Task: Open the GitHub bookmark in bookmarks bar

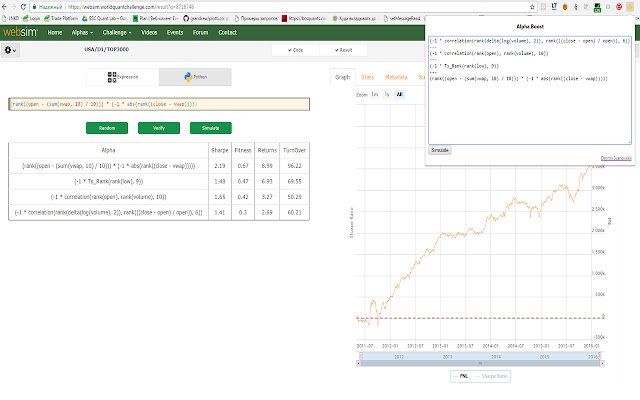Action: [205, 18]
